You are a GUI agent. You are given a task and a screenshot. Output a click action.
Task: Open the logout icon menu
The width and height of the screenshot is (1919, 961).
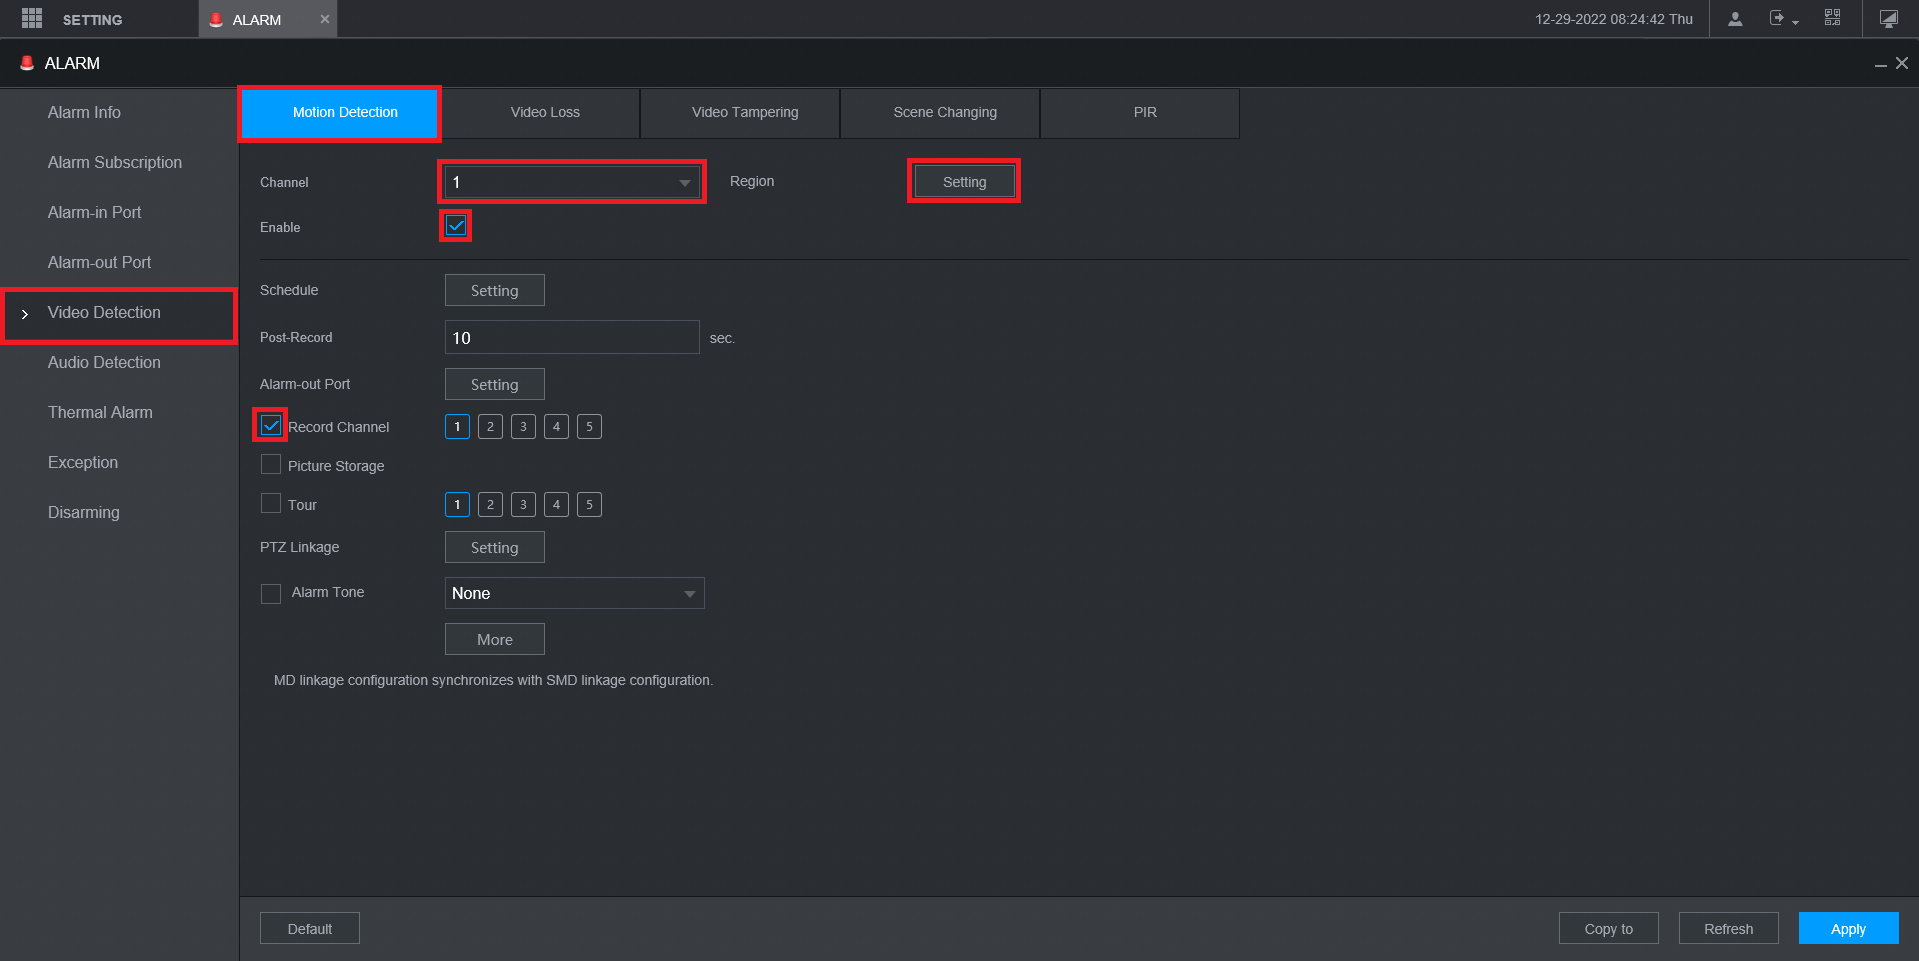[x=1783, y=19]
